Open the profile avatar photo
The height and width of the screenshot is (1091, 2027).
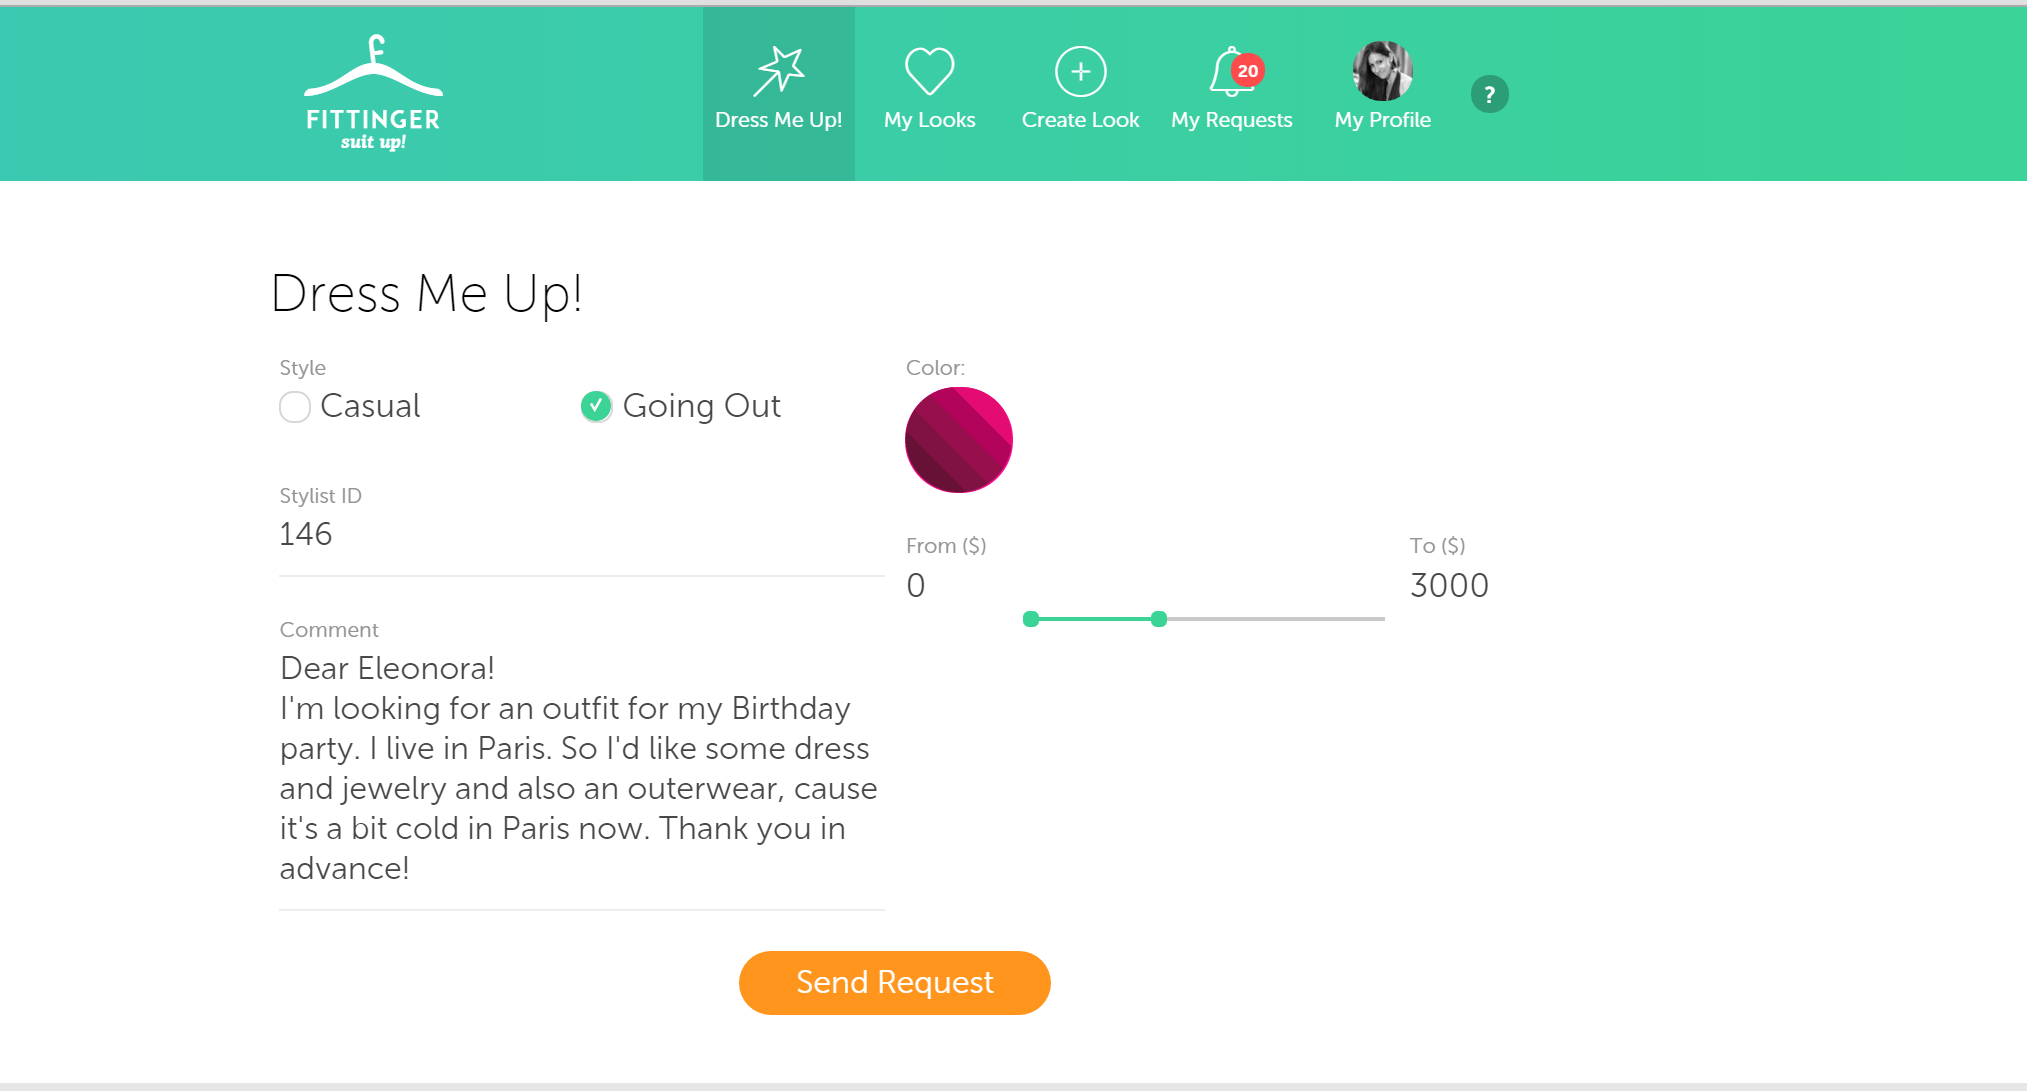click(1382, 71)
